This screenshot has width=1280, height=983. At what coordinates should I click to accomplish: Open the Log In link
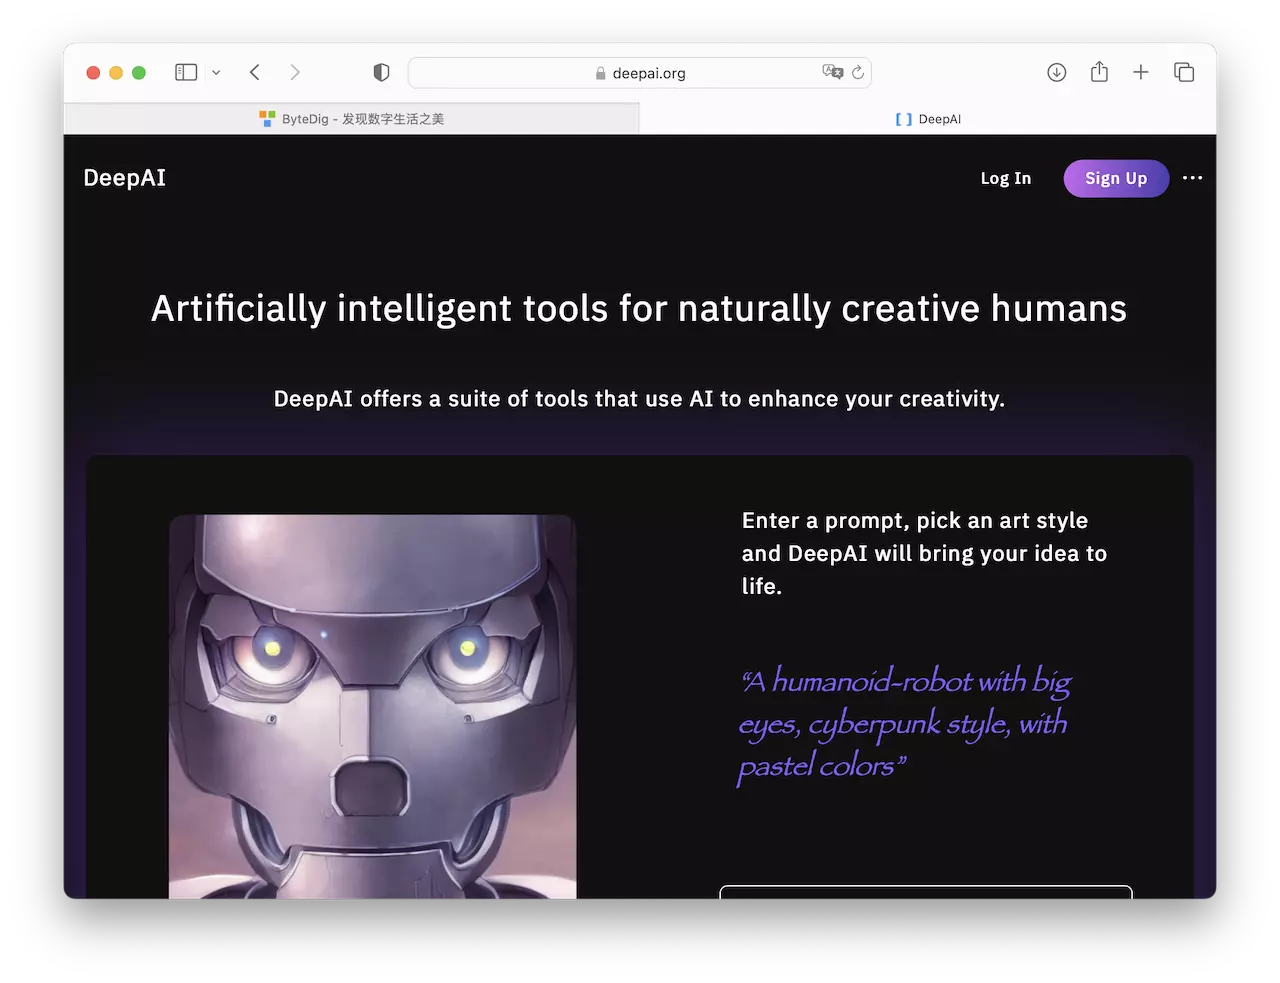coord(1006,178)
